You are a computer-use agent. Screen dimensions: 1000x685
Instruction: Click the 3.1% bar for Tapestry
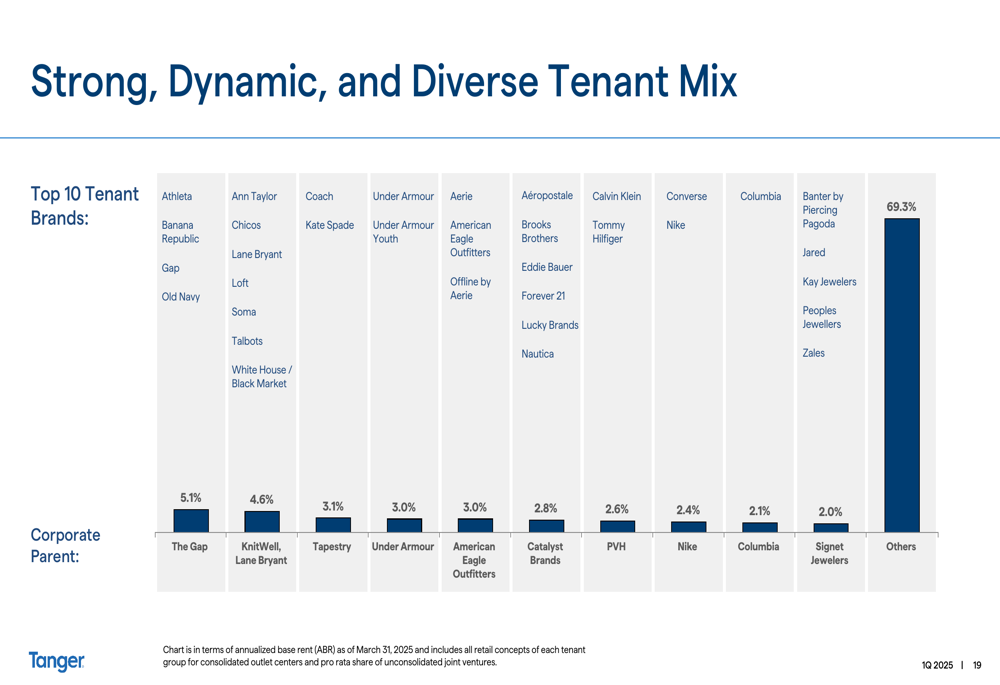(333, 524)
